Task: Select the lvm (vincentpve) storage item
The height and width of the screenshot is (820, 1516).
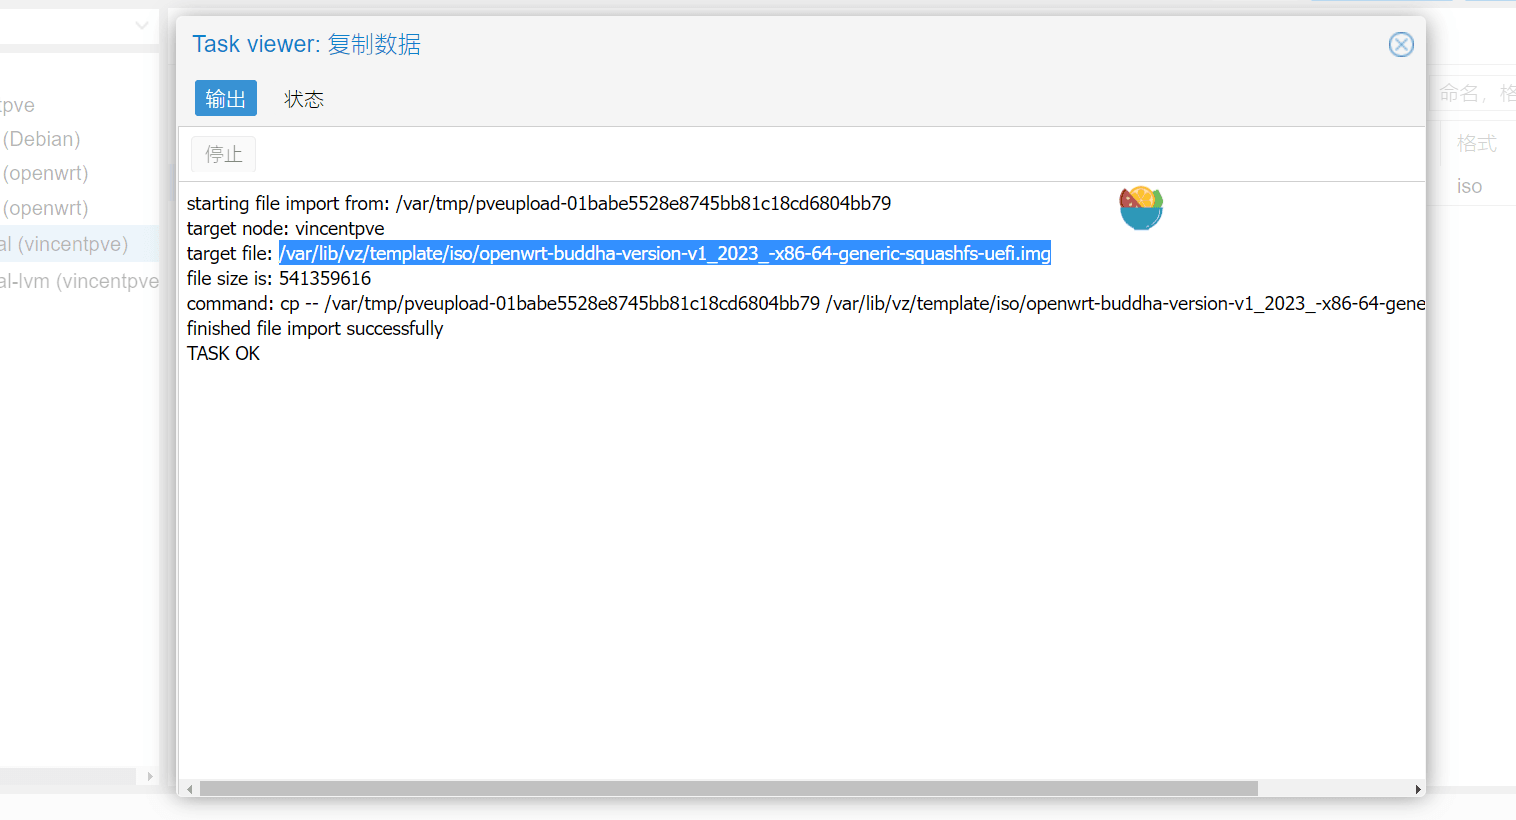Action: pyautogui.click(x=80, y=281)
